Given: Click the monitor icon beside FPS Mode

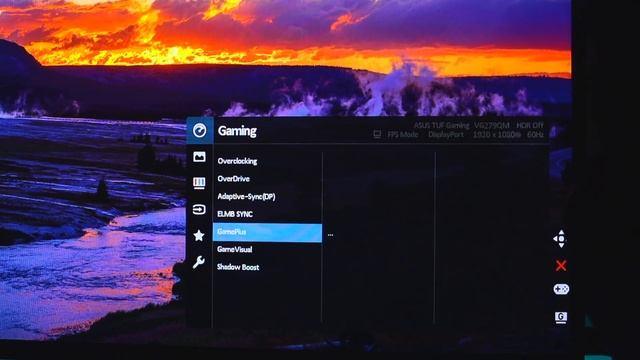Looking at the screenshot, I should tap(377, 134).
